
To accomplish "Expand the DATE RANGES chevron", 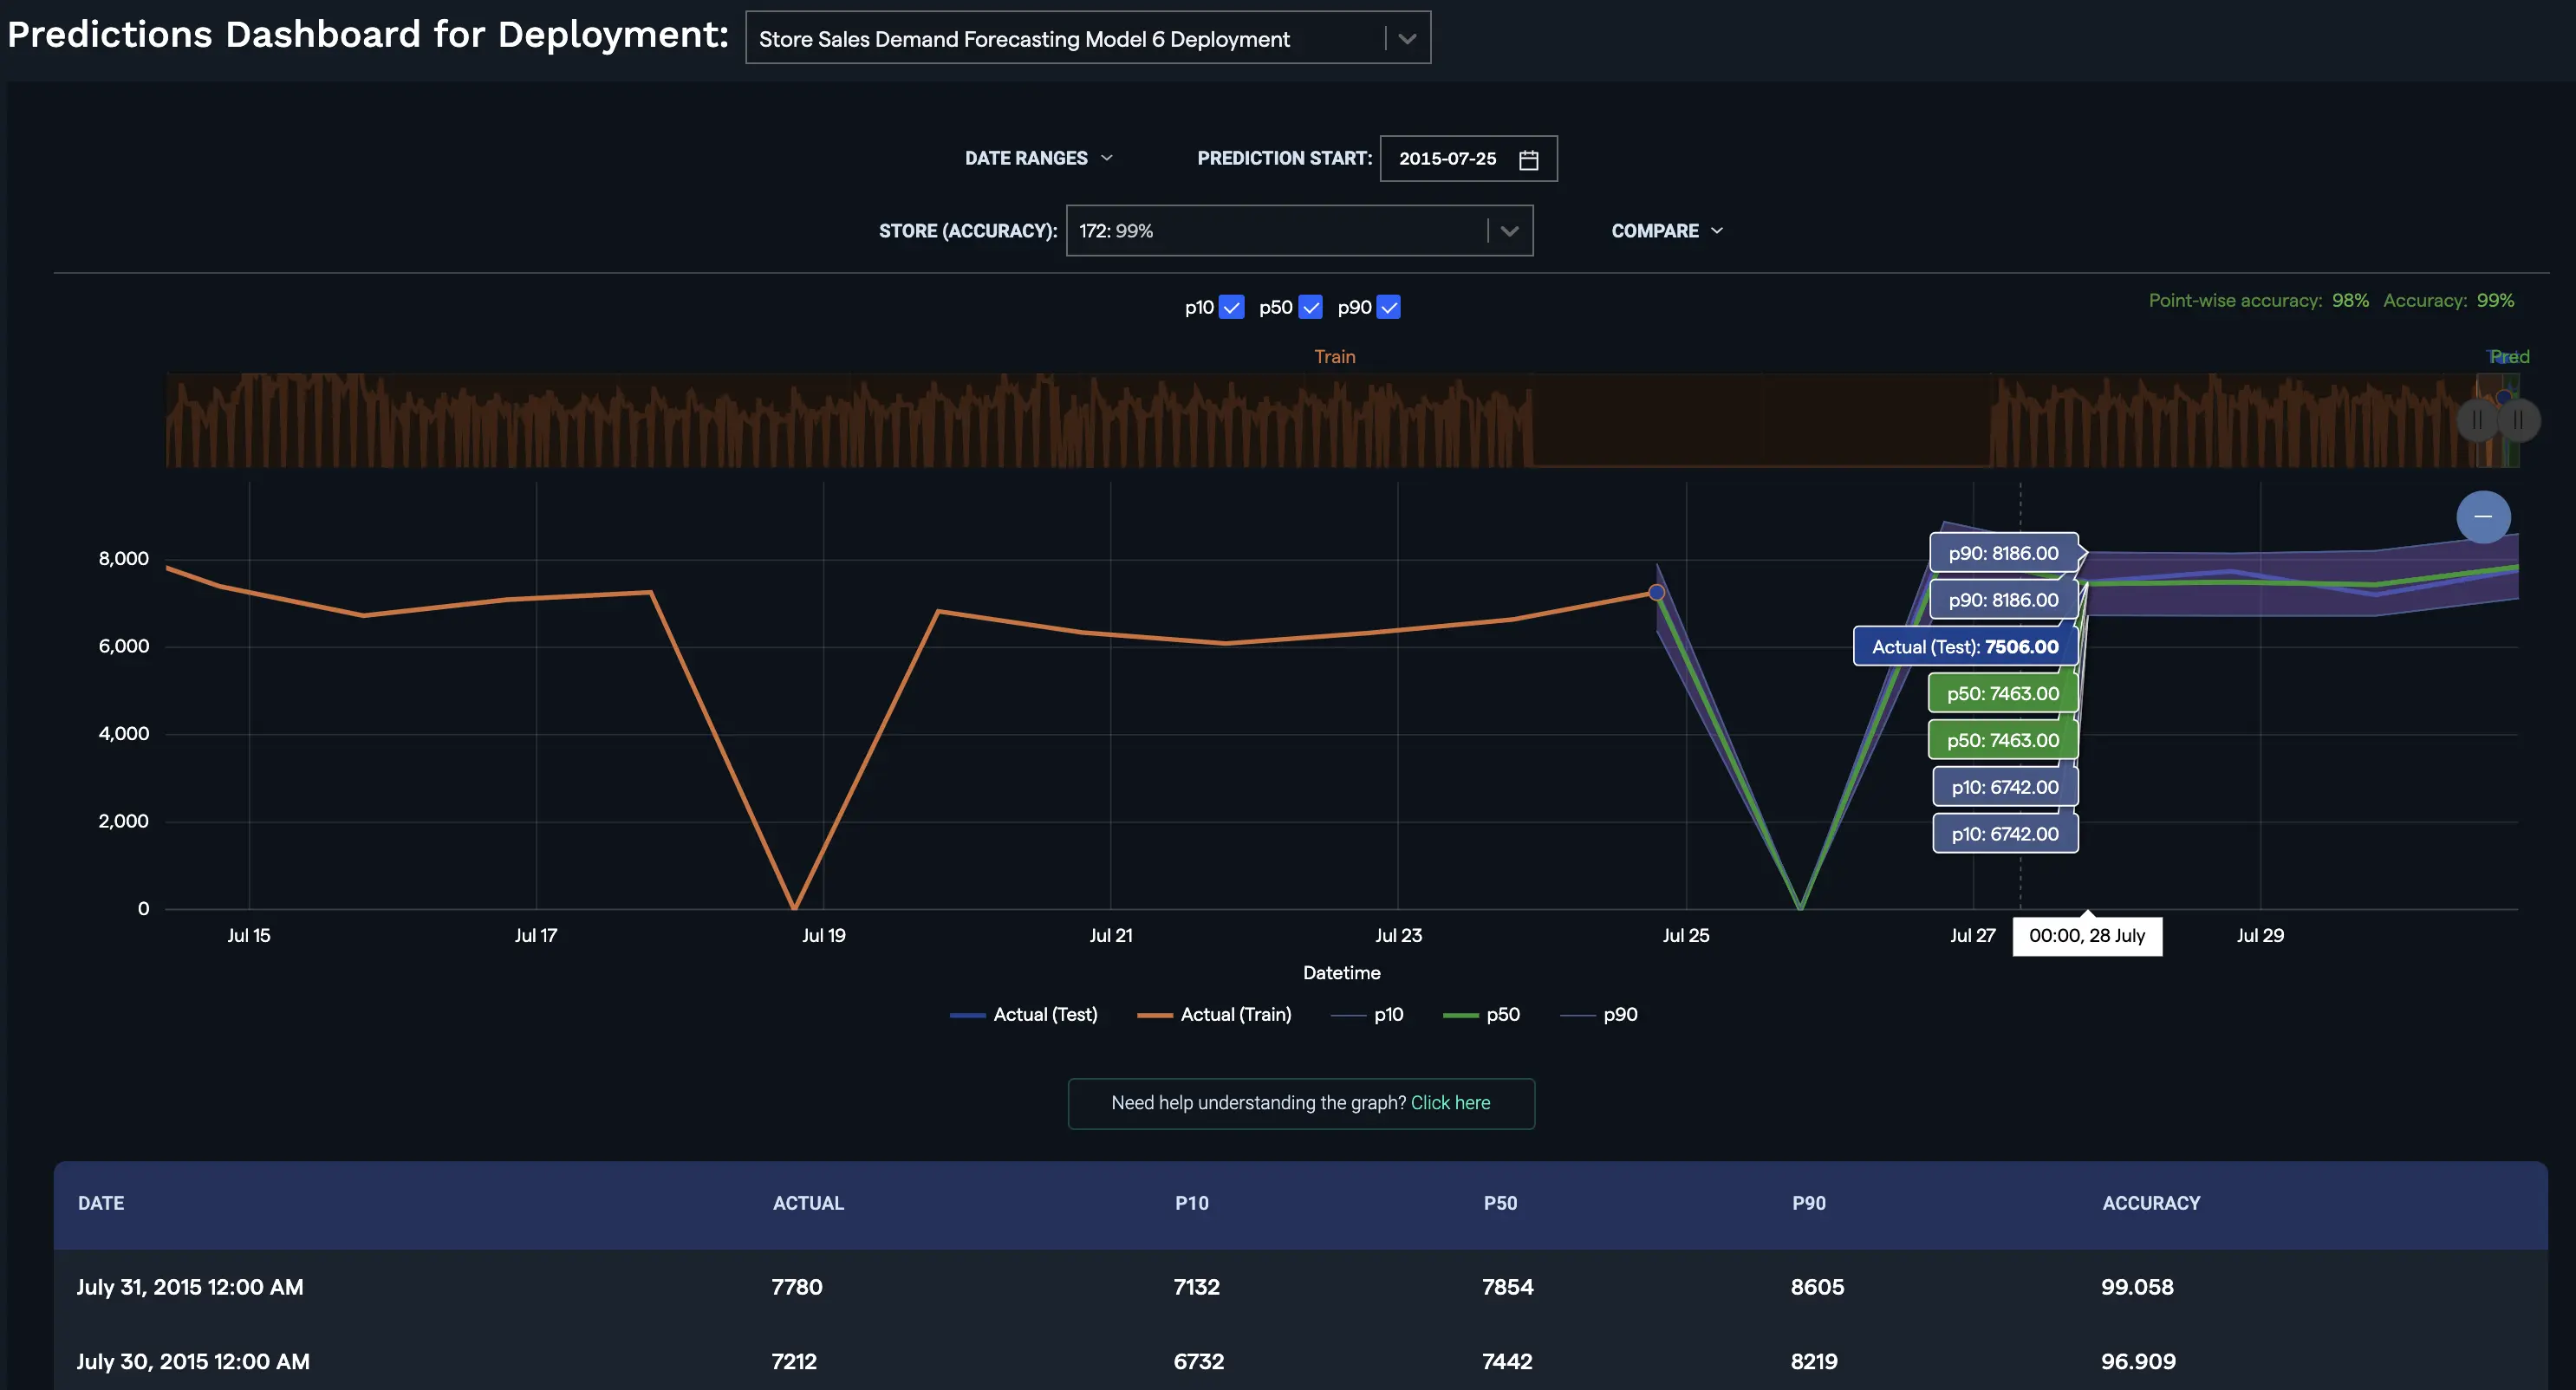I will 1107,157.
